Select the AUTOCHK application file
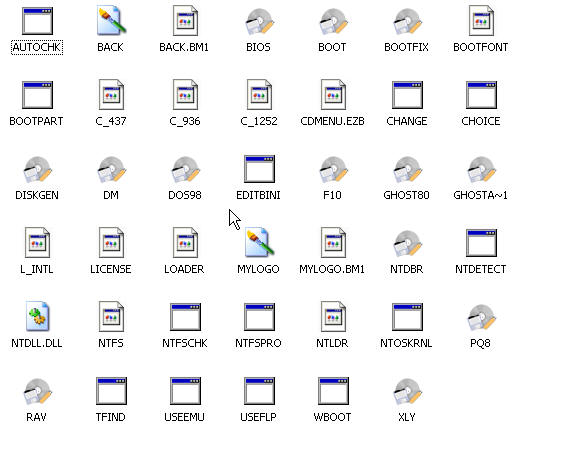This screenshot has width=582, height=458. [37, 22]
